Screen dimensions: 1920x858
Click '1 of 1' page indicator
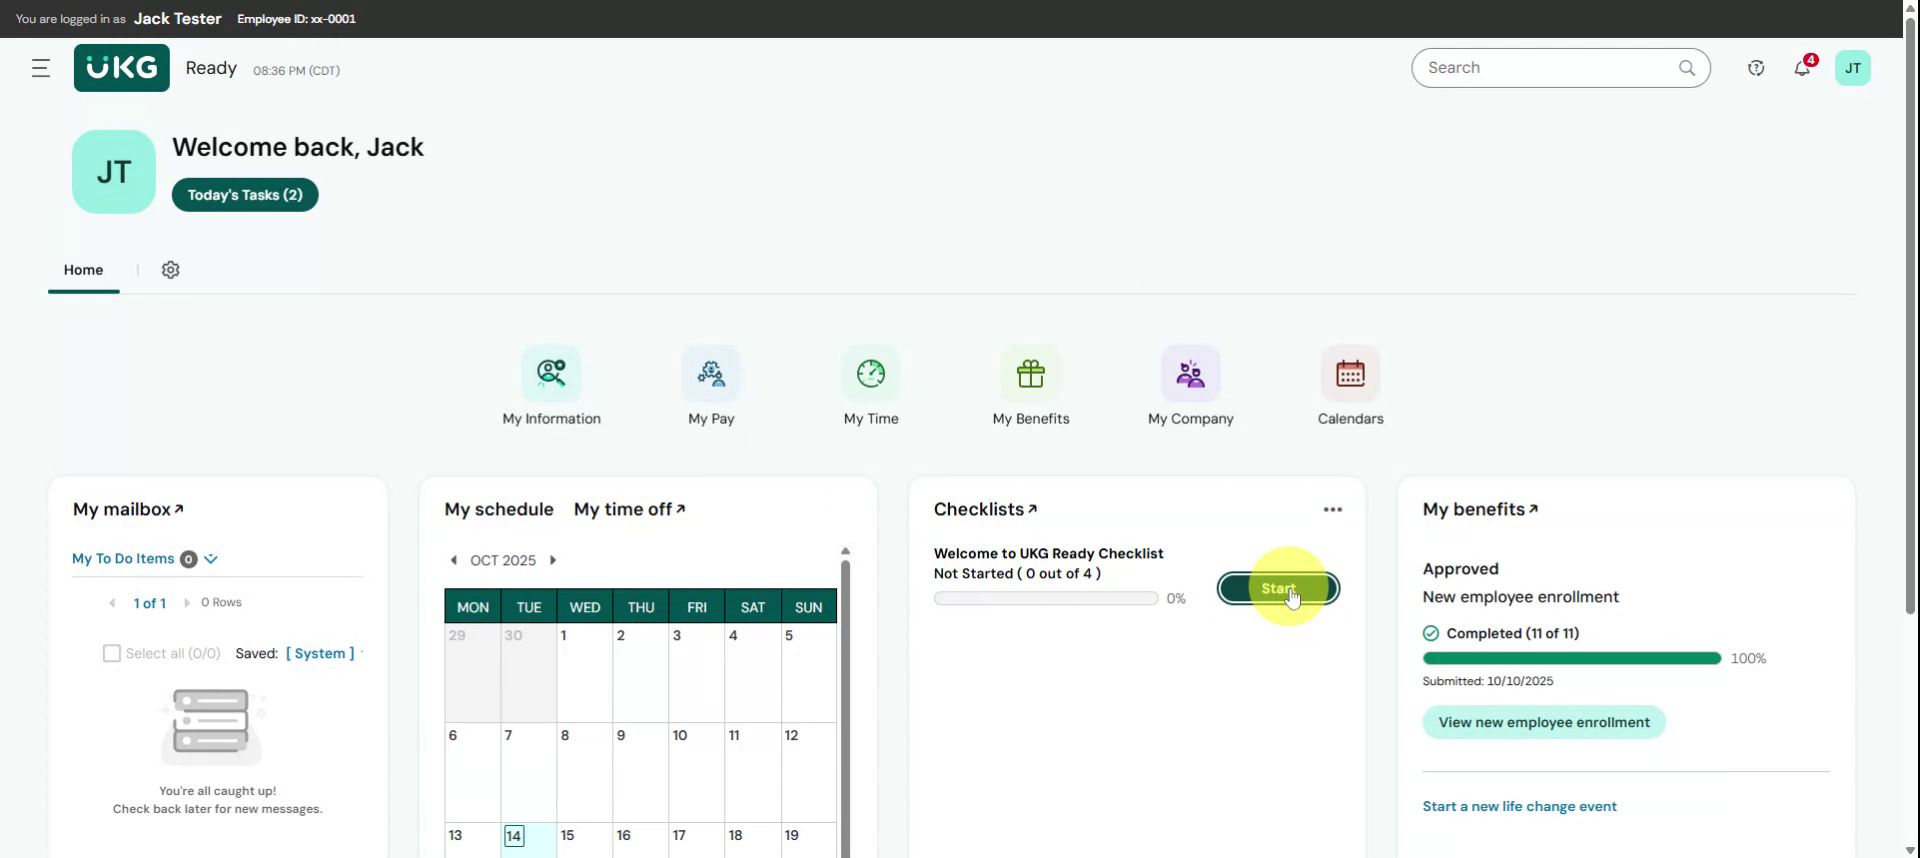(x=149, y=603)
